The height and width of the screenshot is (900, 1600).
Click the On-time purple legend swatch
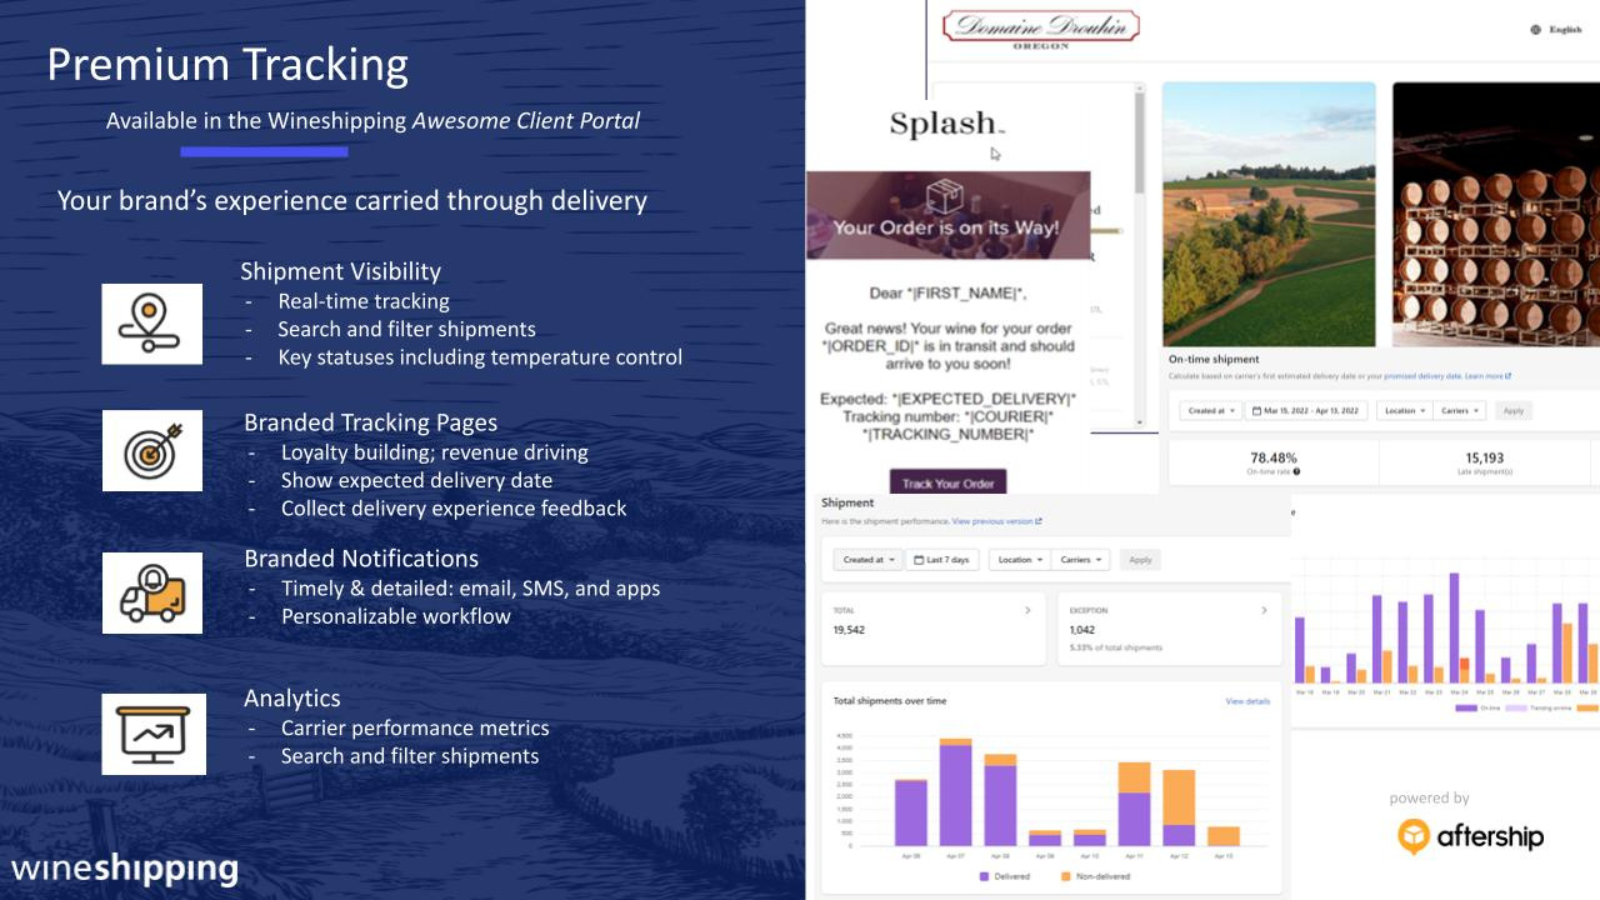click(x=1465, y=708)
